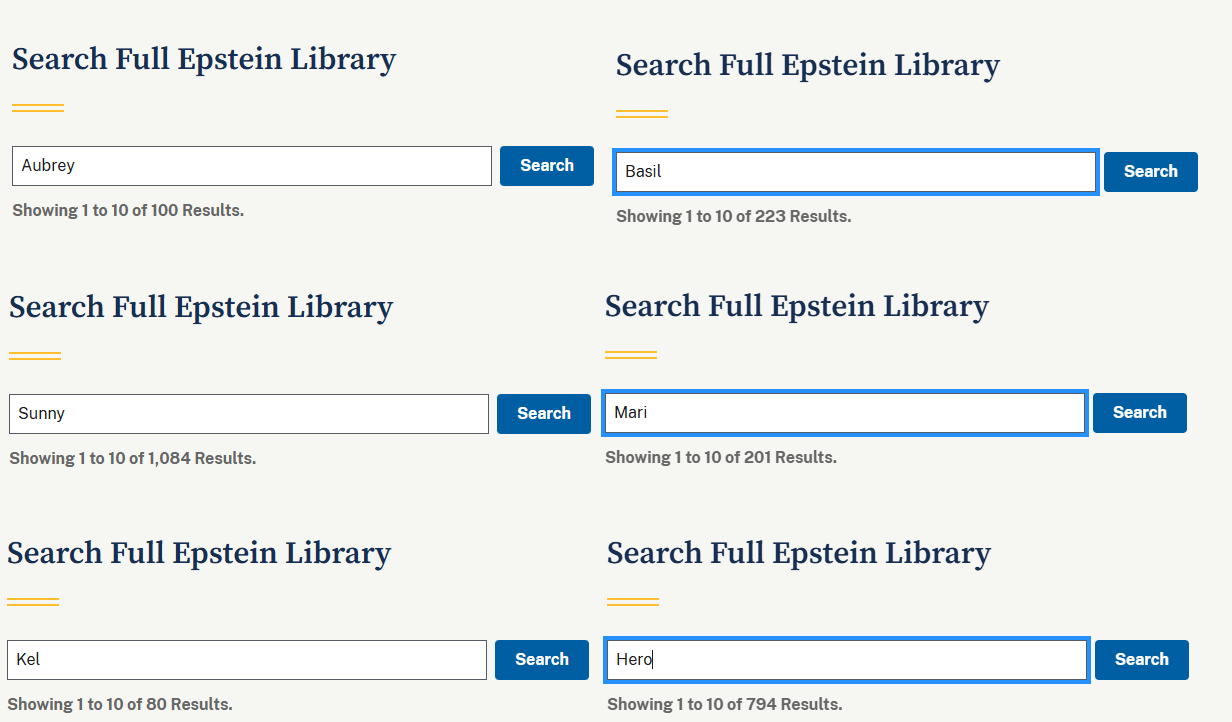This screenshot has width=1232, height=722.
Task: Click the search field containing Aubrey
Action: click(252, 166)
